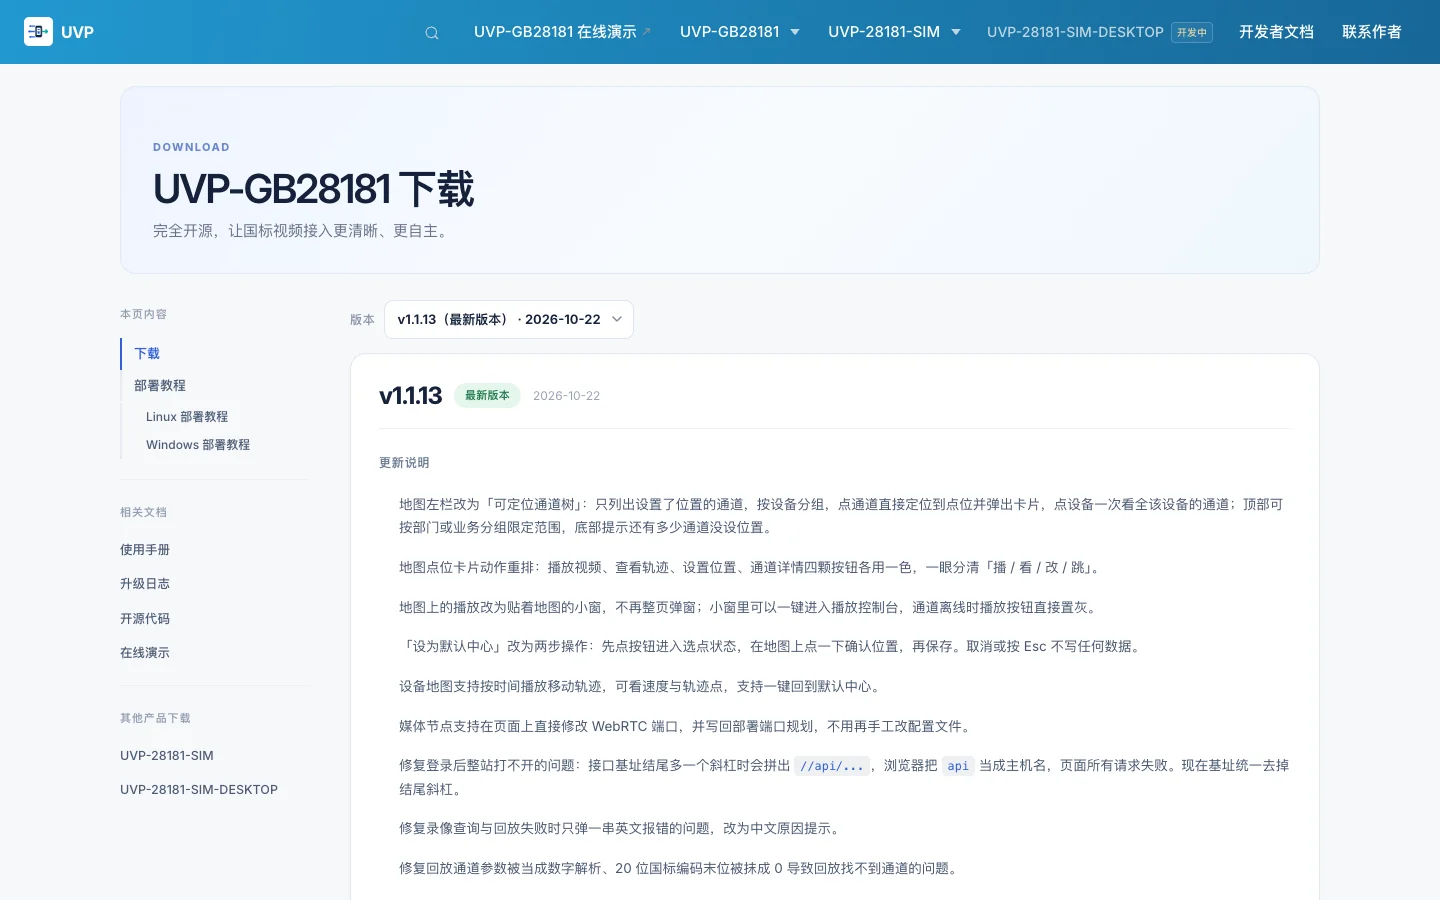Expand the UVP-28181-SIM nav dropdown
The height and width of the screenshot is (900, 1440).
coord(894,32)
